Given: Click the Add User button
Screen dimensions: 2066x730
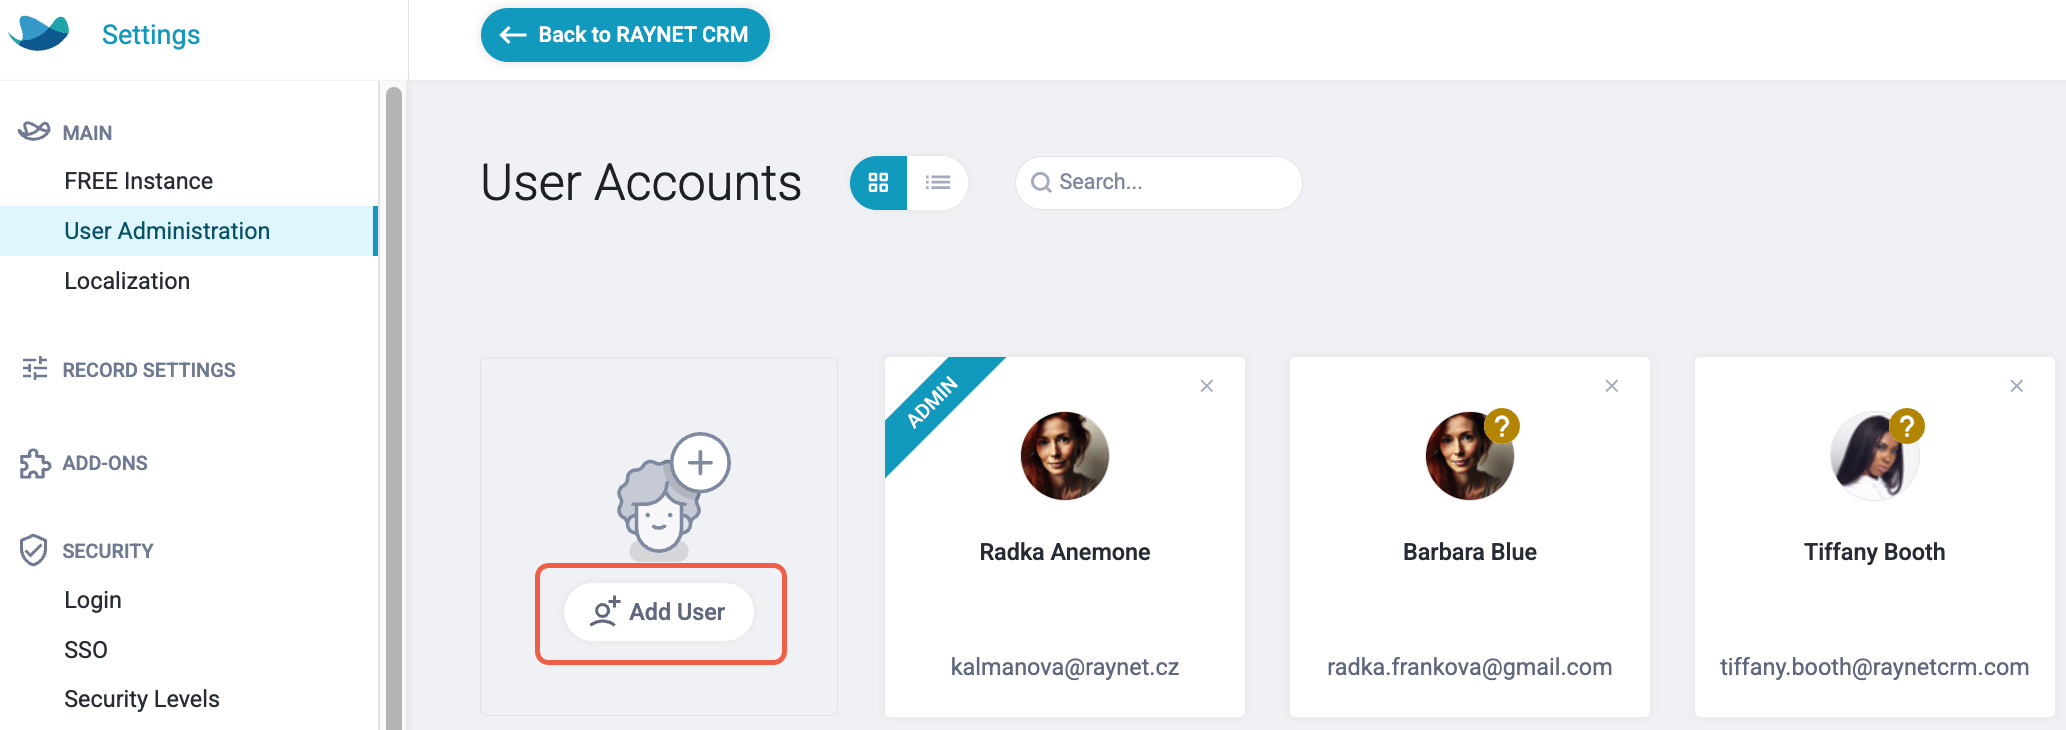Looking at the screenshot, I should pyautogui.click(x=659, y=612).
